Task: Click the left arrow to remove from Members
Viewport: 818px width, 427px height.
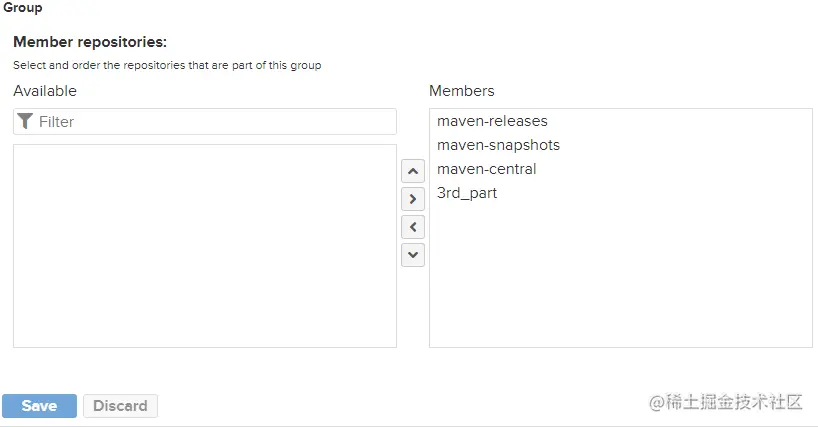Action: (x=413, y=227)
